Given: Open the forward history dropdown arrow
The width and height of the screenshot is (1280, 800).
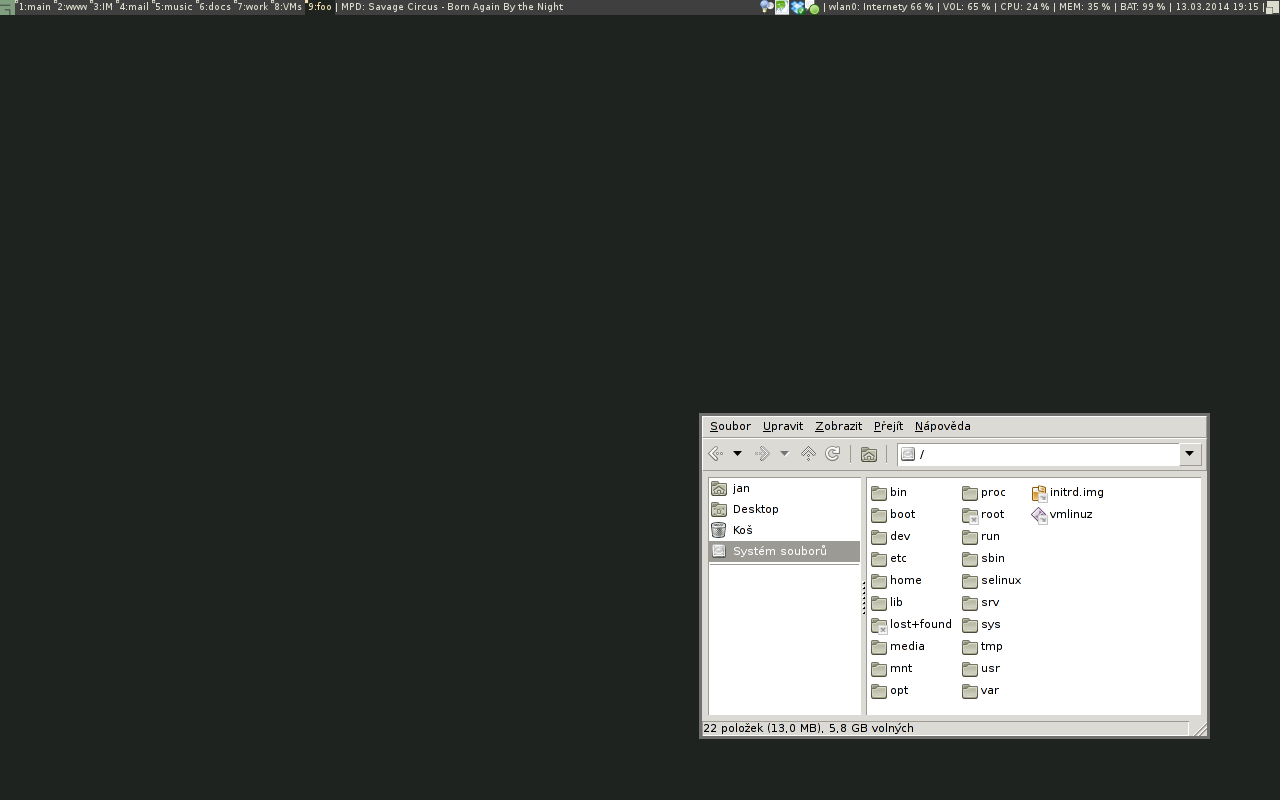Looking at the screenshot, I should pos(784,454).
